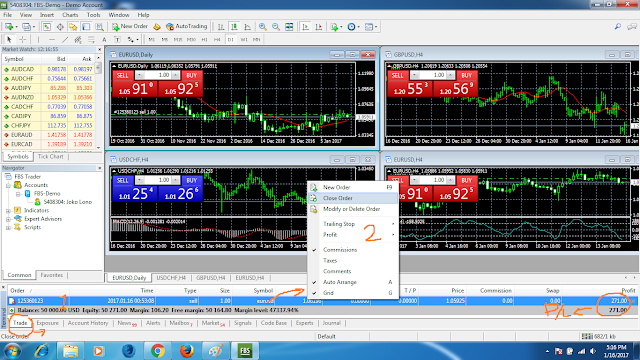Select the AUDCAD row in Market Watch
Viewport: 640px width, 360px height.
point(49,69)
